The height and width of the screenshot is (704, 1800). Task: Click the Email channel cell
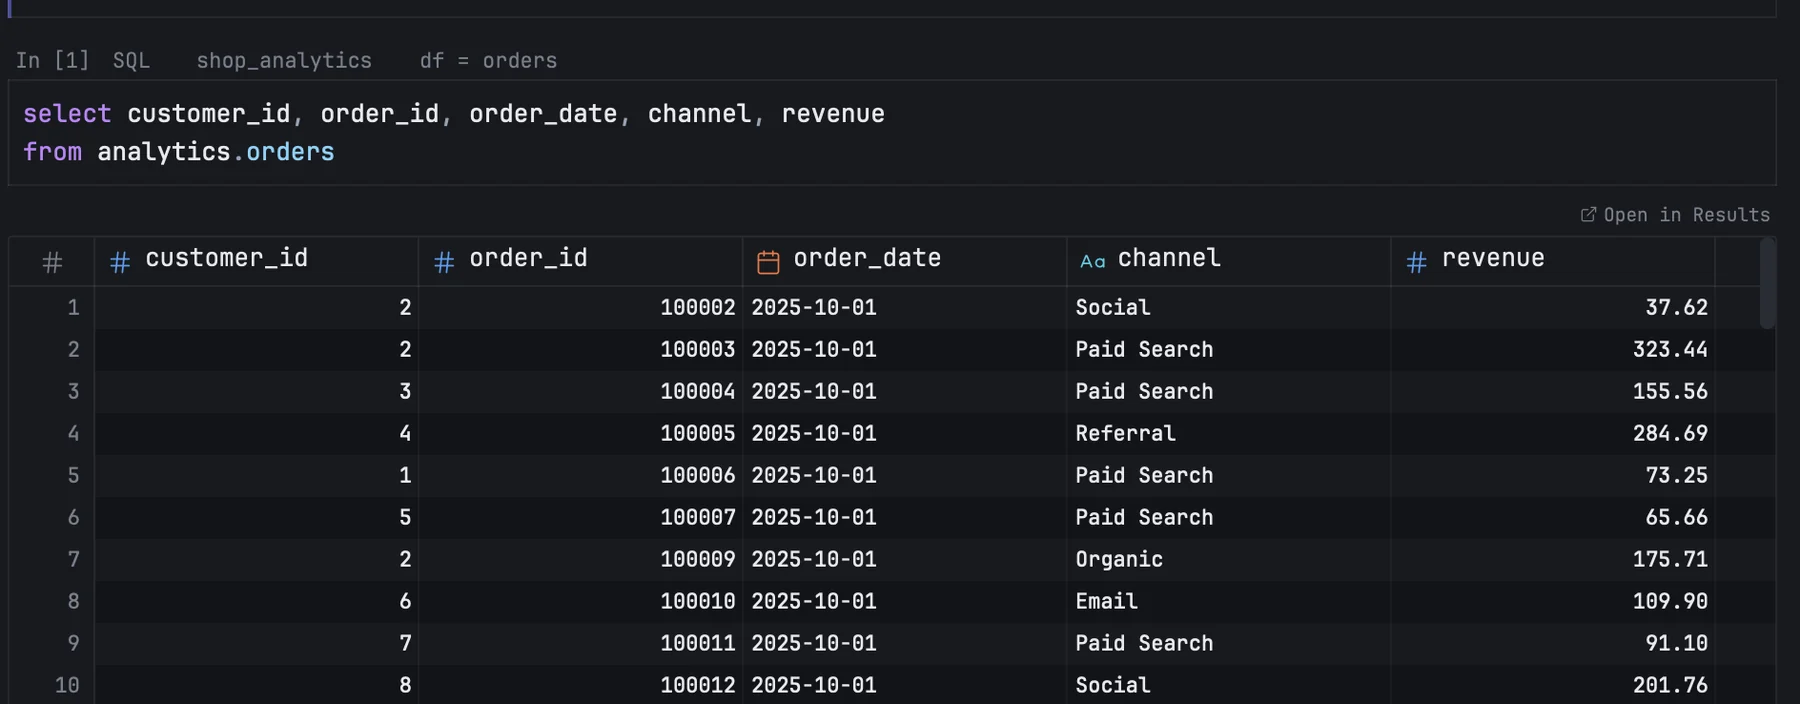coord(1228,601)
